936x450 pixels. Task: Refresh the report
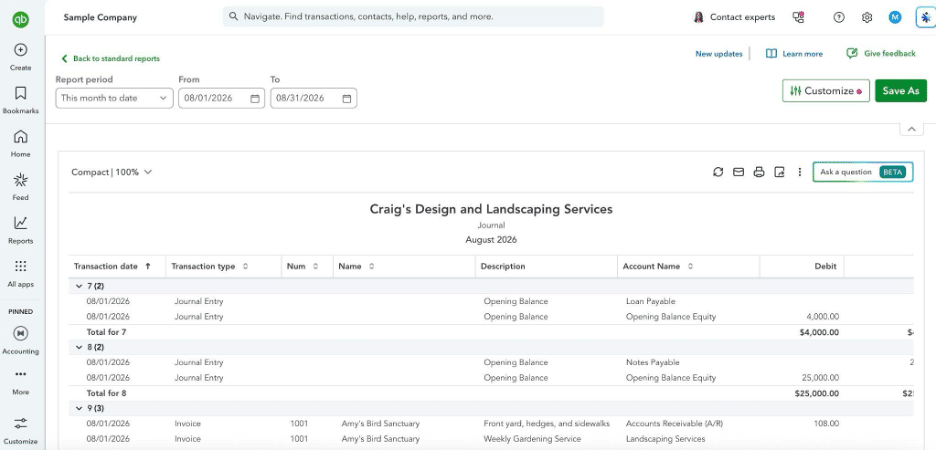click(x=718, y=172)
